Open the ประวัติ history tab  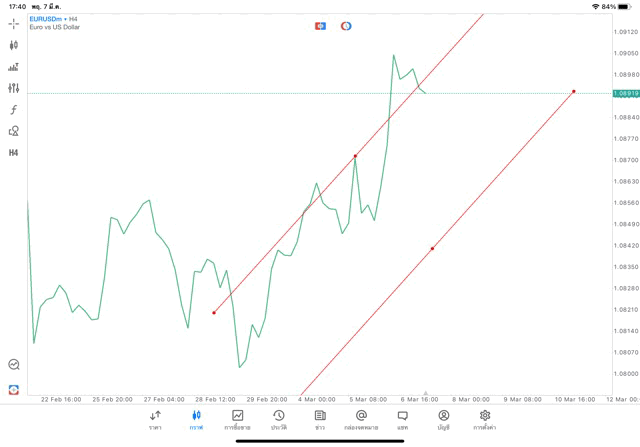point(278,419)
